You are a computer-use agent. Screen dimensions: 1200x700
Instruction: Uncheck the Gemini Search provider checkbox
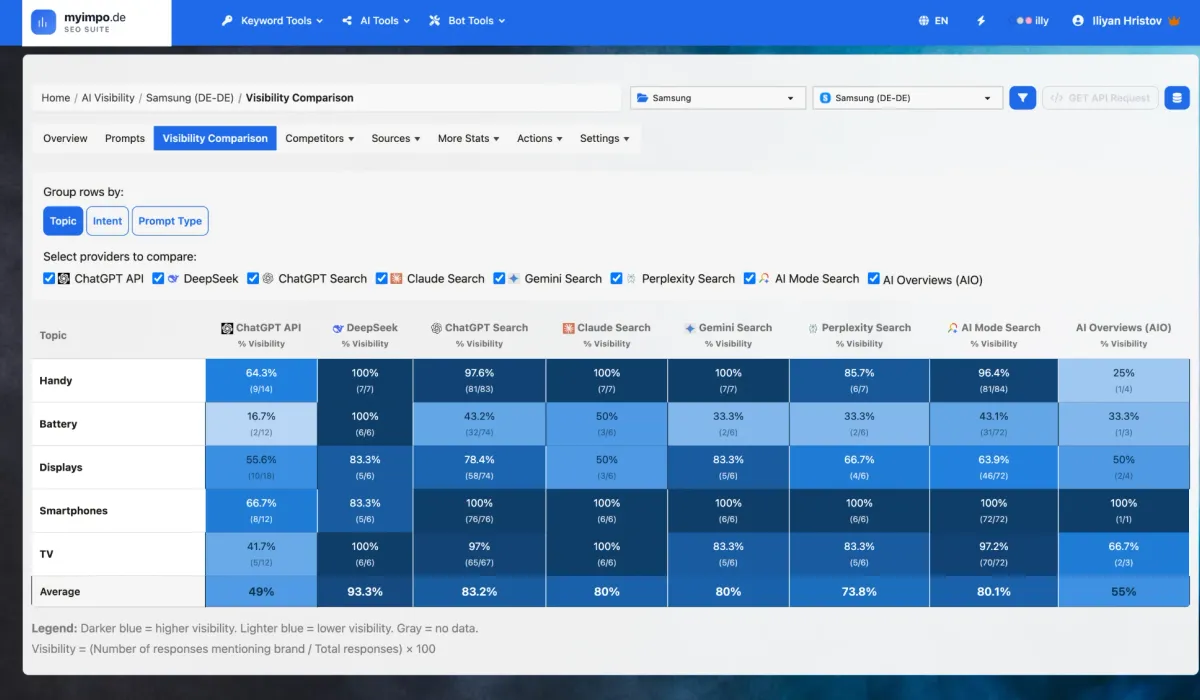[499, 279]
